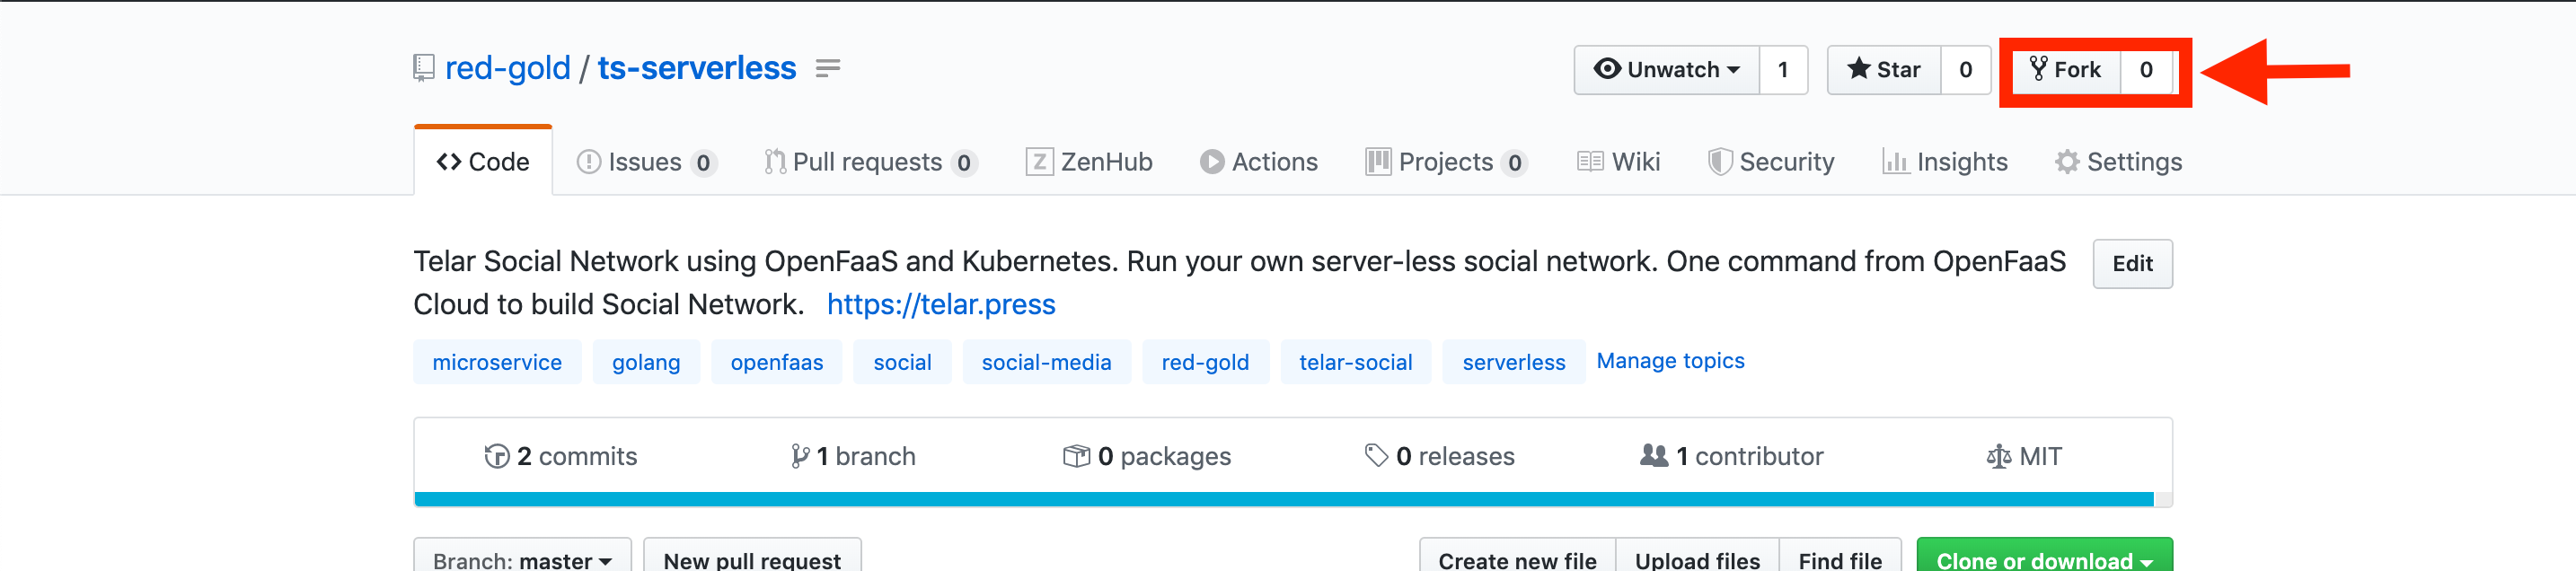This screenshot has height=571, width=2576.
Task: Star the ts-serverless repository
Action: [1884, 70]
